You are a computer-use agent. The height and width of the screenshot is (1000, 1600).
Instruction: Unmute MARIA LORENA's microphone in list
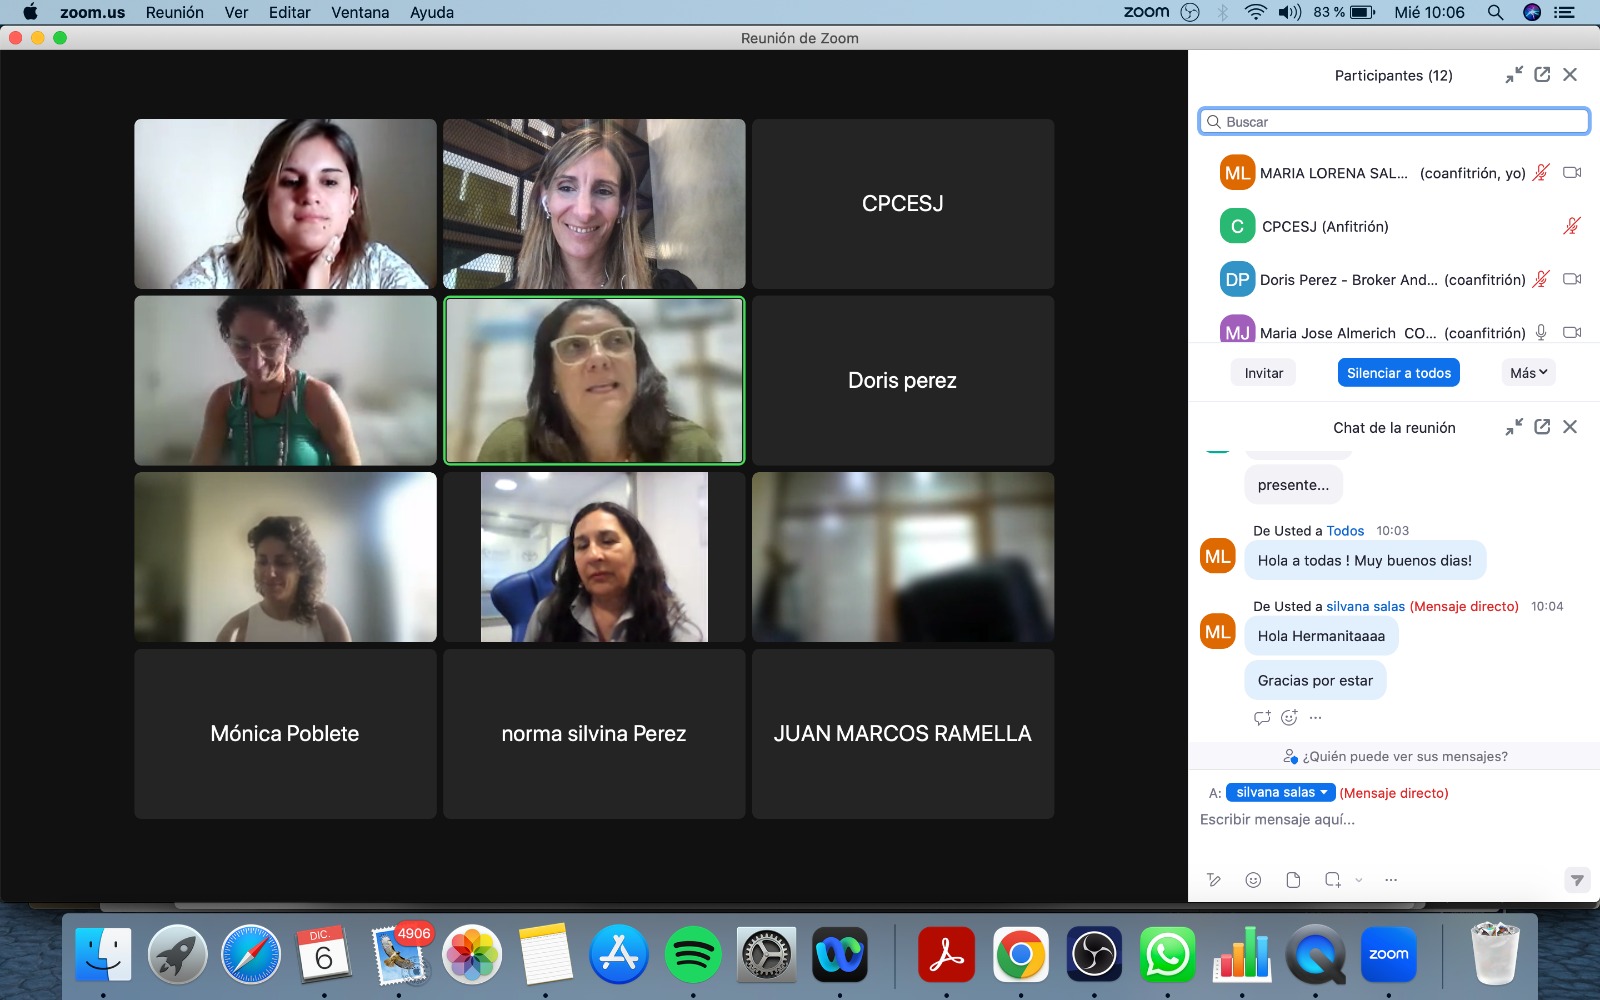[1541, 172]
